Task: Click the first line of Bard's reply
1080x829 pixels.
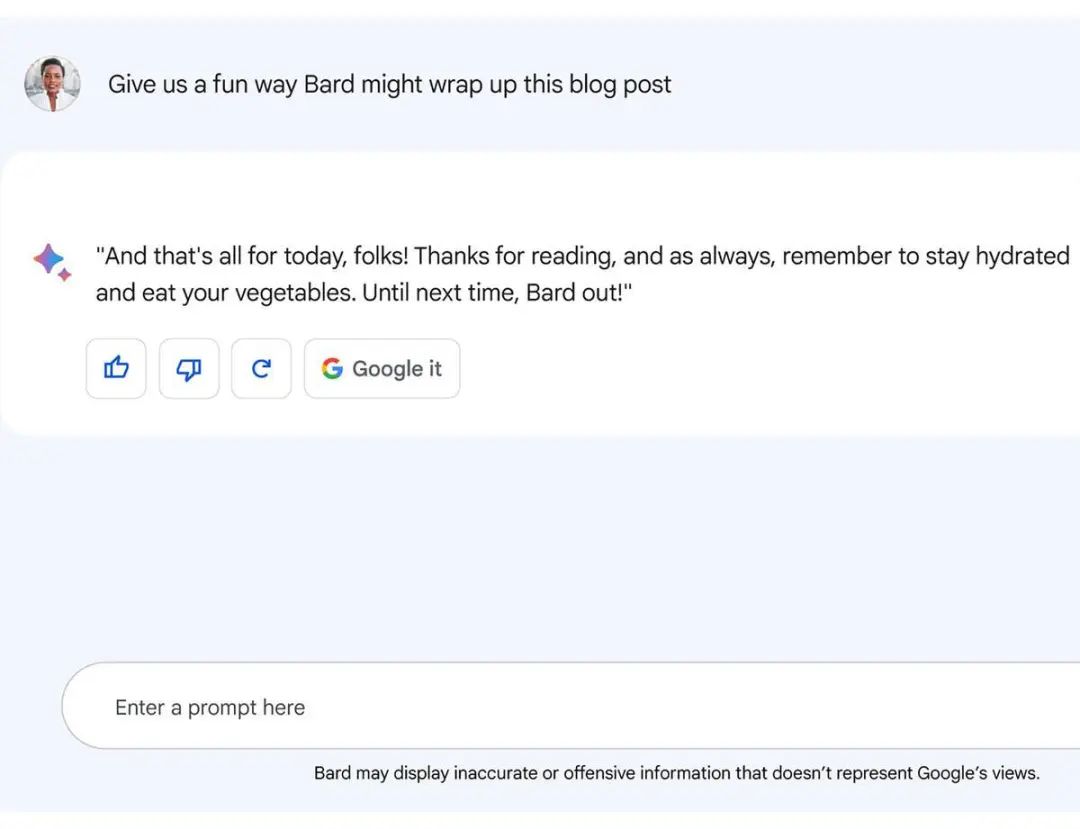Action: point(582,256)
